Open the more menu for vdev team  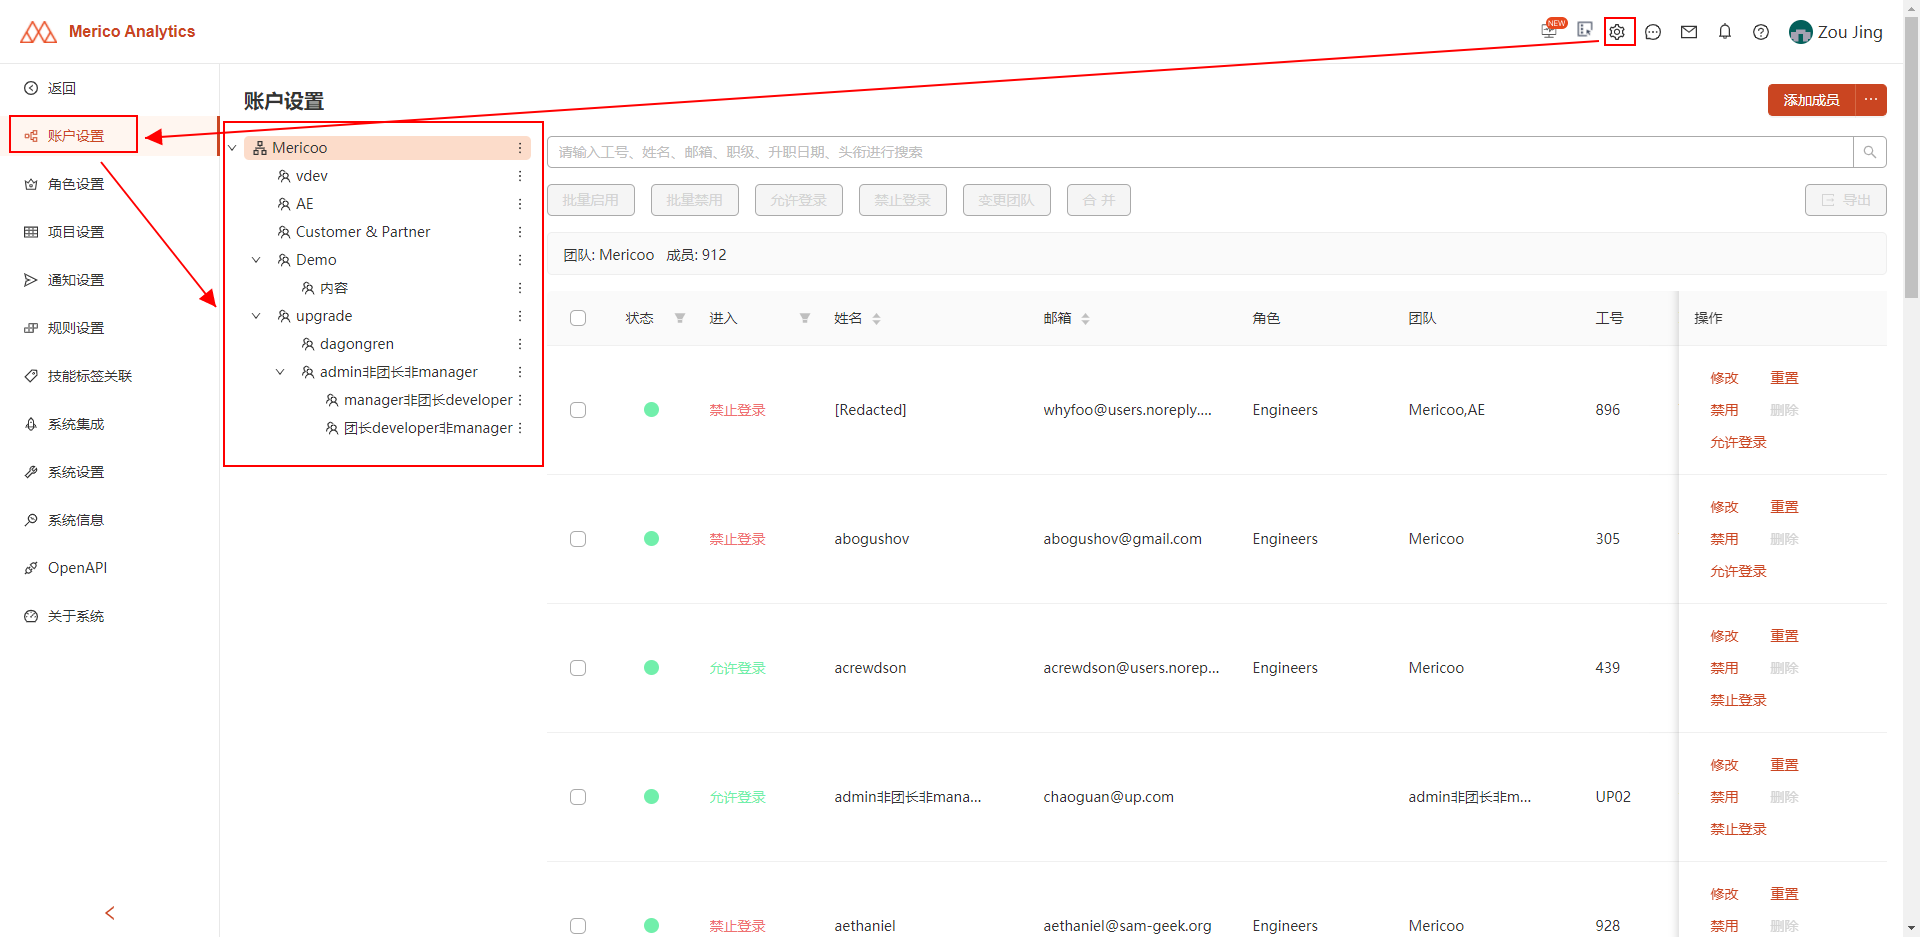pos(520,176)
